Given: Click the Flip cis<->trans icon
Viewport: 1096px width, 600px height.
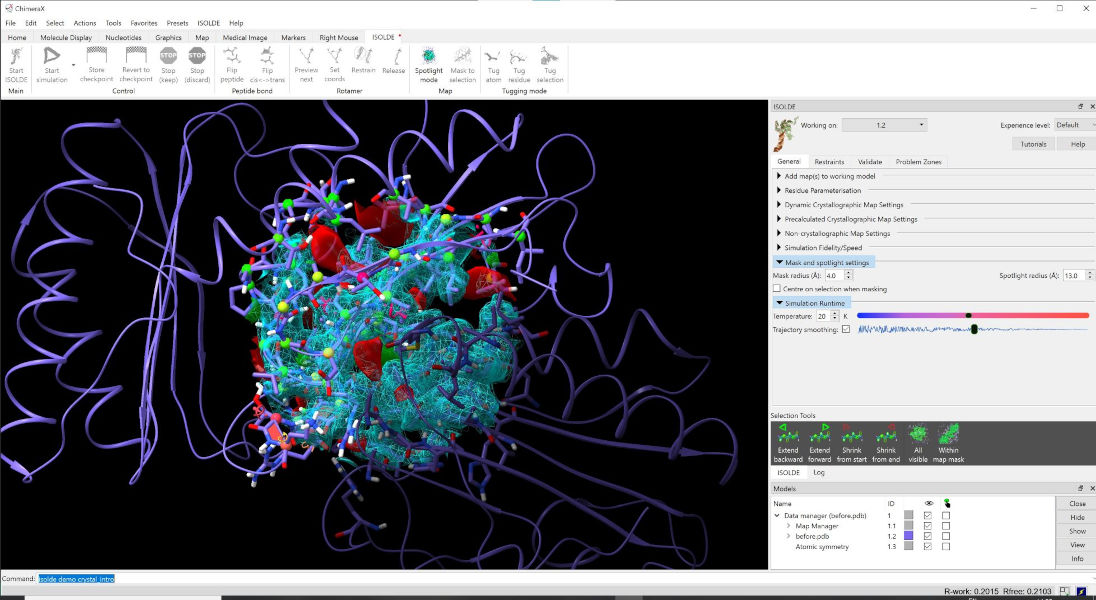Looking at the screenshot, I should point(267,56).
